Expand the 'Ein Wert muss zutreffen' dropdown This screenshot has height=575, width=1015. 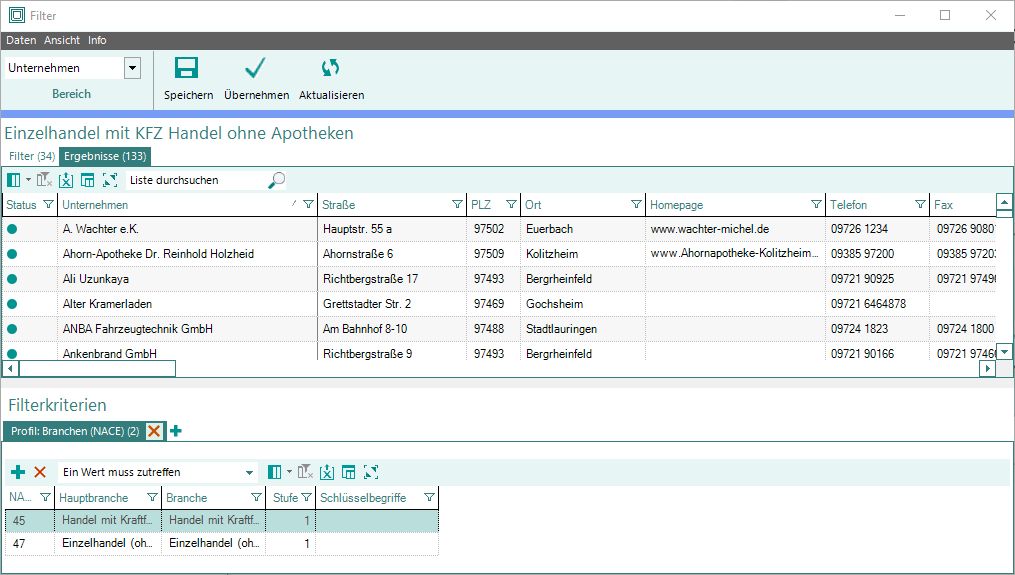click(x=249, y=472)
